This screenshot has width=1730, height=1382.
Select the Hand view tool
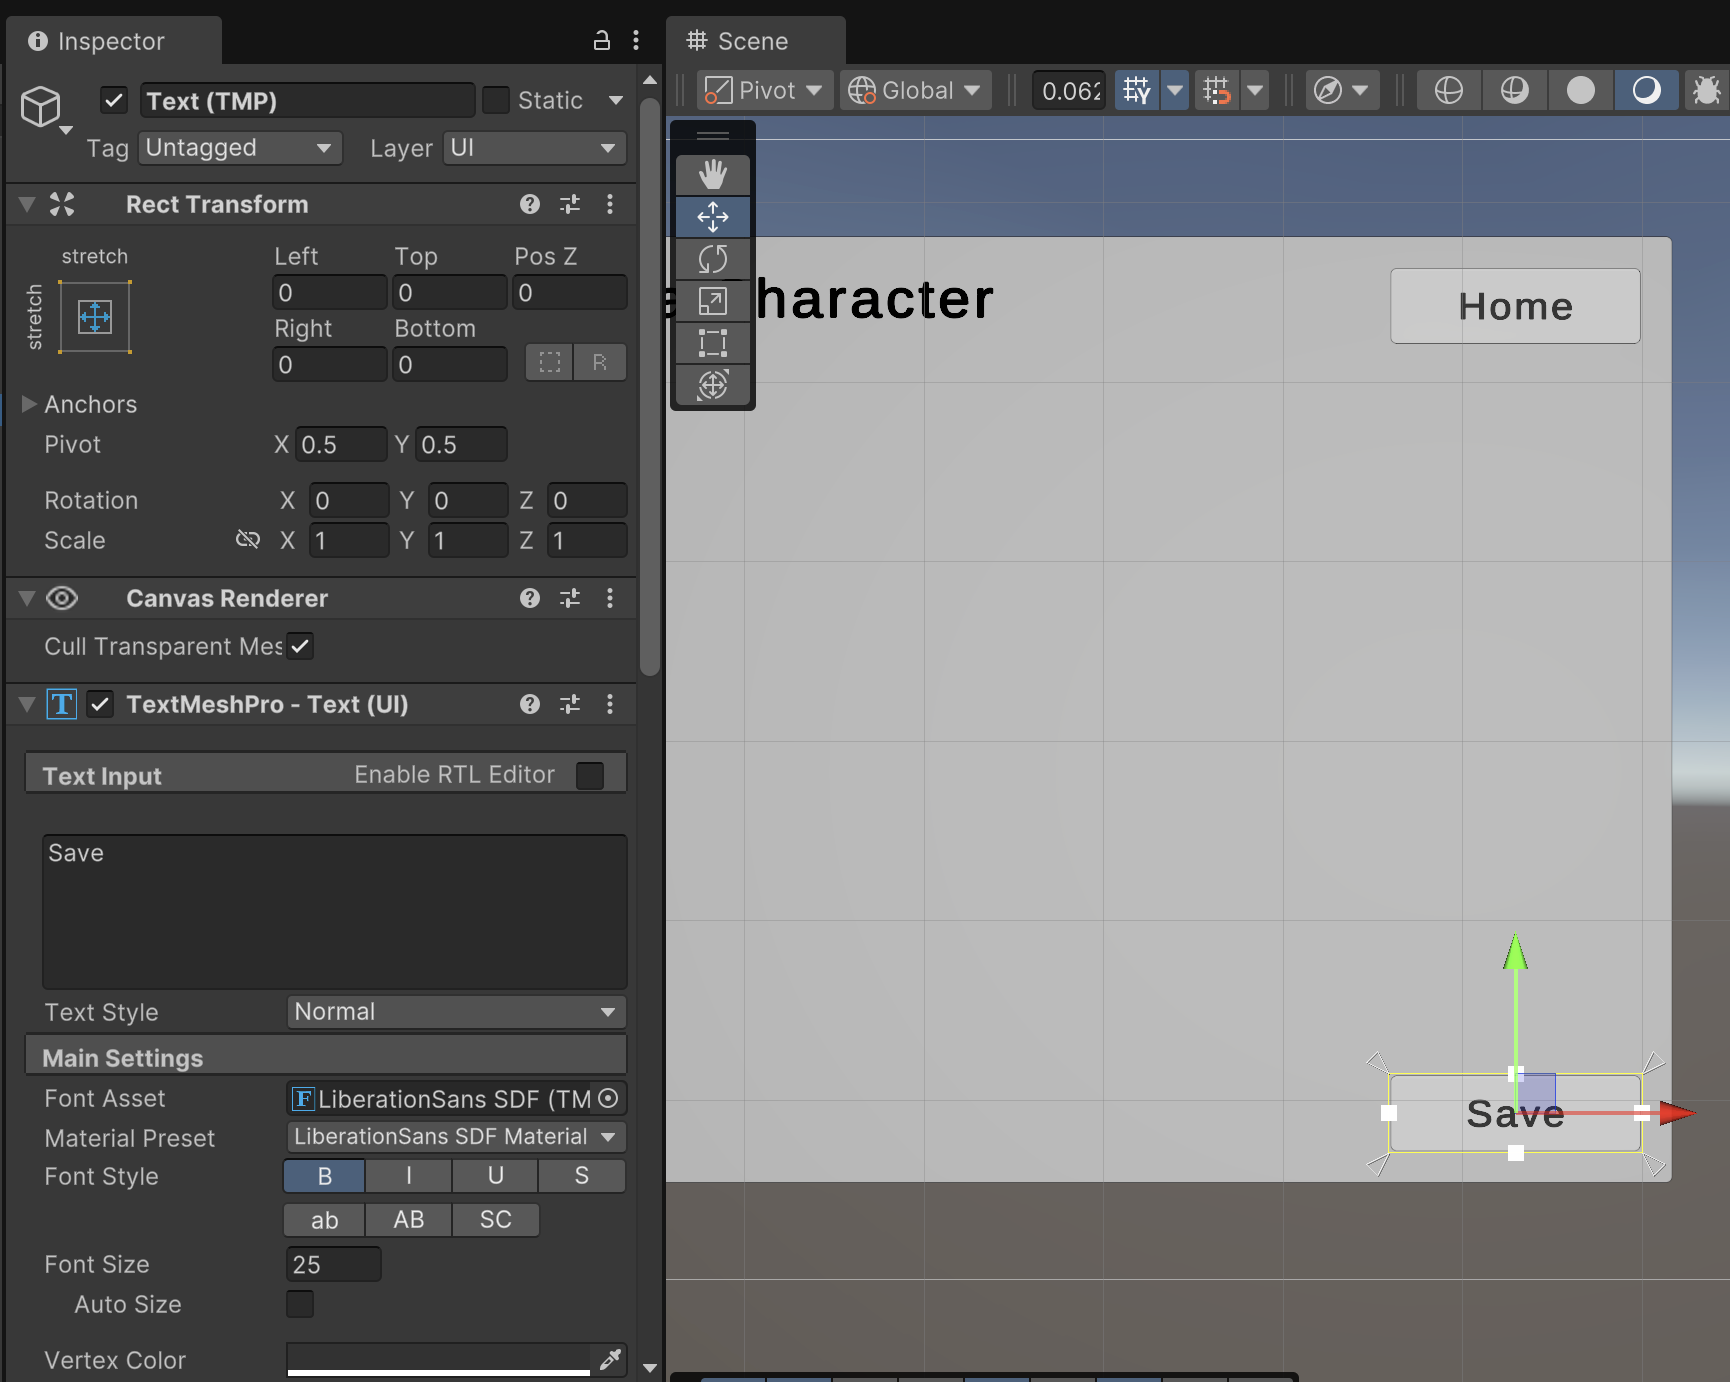712,175
